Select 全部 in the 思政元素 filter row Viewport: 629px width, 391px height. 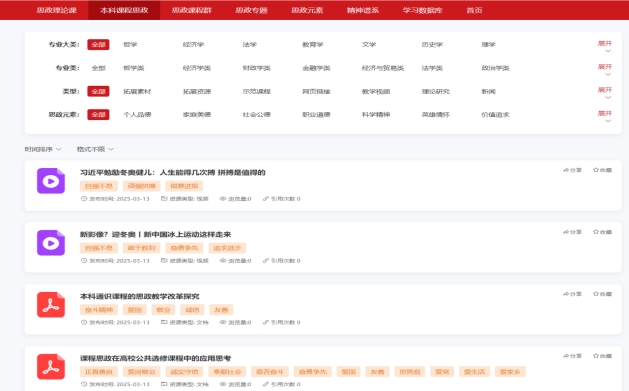click(98, 115)
